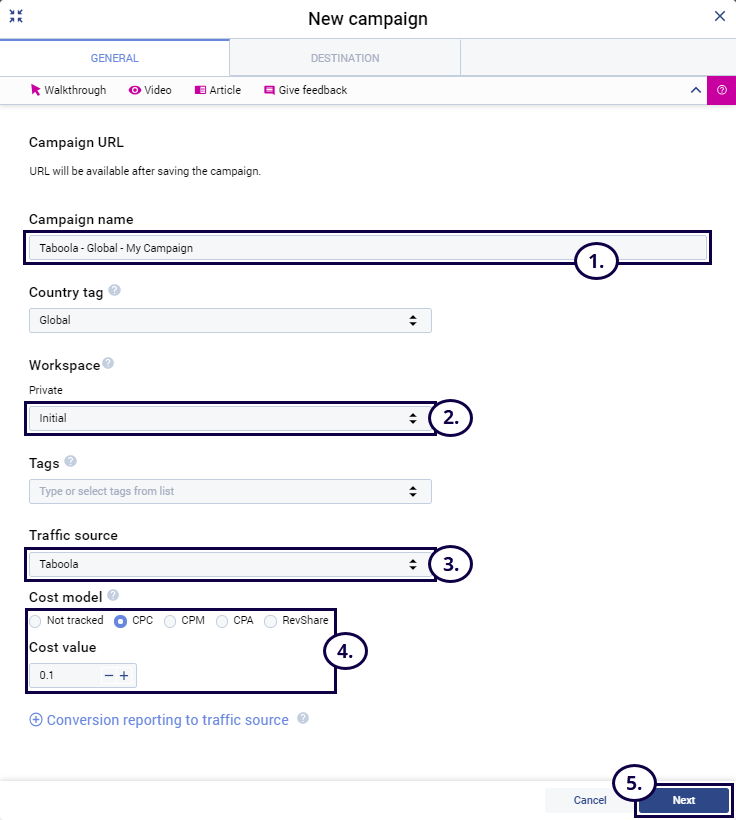
Task: Click help icon next to Workspace label
Action: [108, 364]
